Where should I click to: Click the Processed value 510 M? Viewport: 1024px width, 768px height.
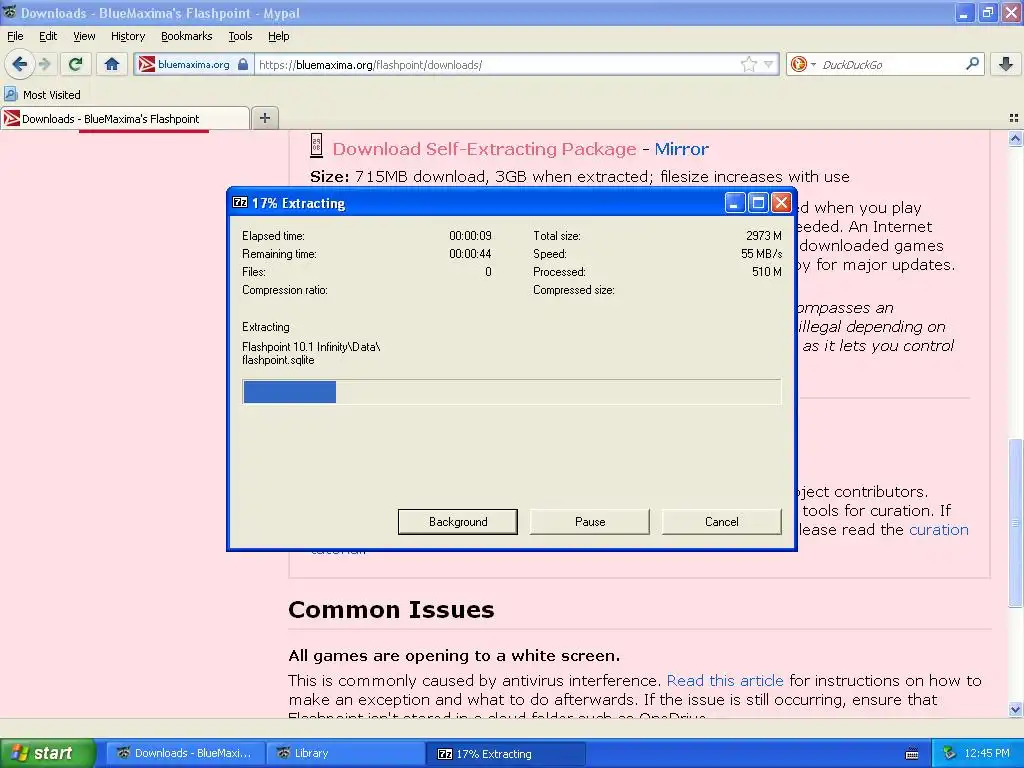pyautogui.click(x=767, y=272)
